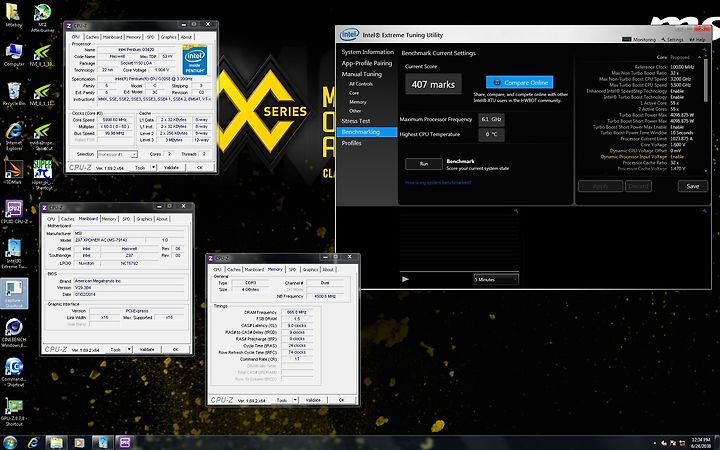Click the Compare Online button
This screenshot has height=450, width=720.
coord(519,82)
